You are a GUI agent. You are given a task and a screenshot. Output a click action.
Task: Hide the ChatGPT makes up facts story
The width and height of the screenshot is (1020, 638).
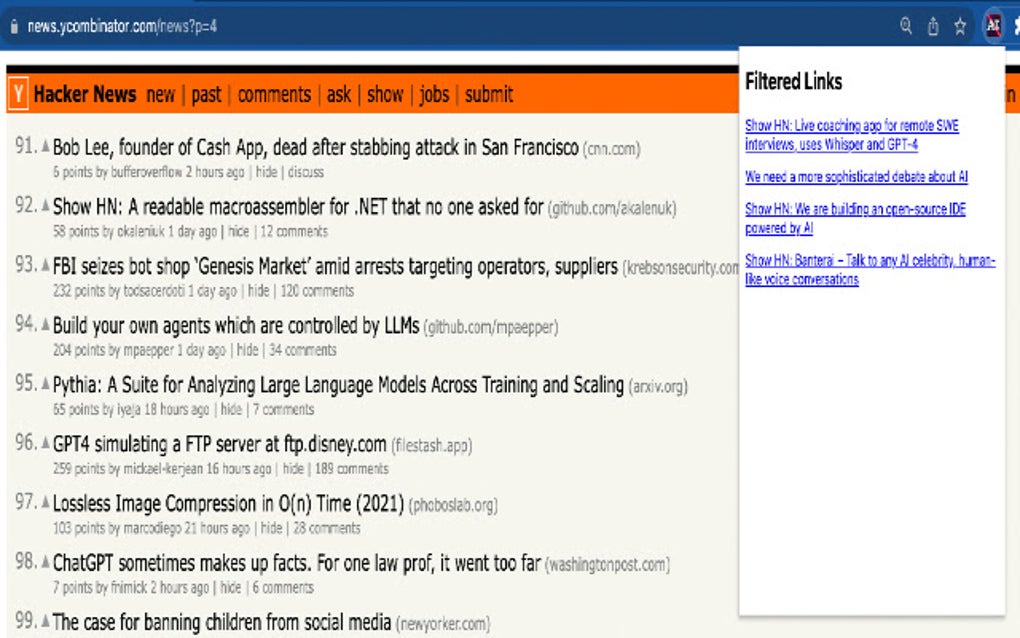[x=229, y=587]
